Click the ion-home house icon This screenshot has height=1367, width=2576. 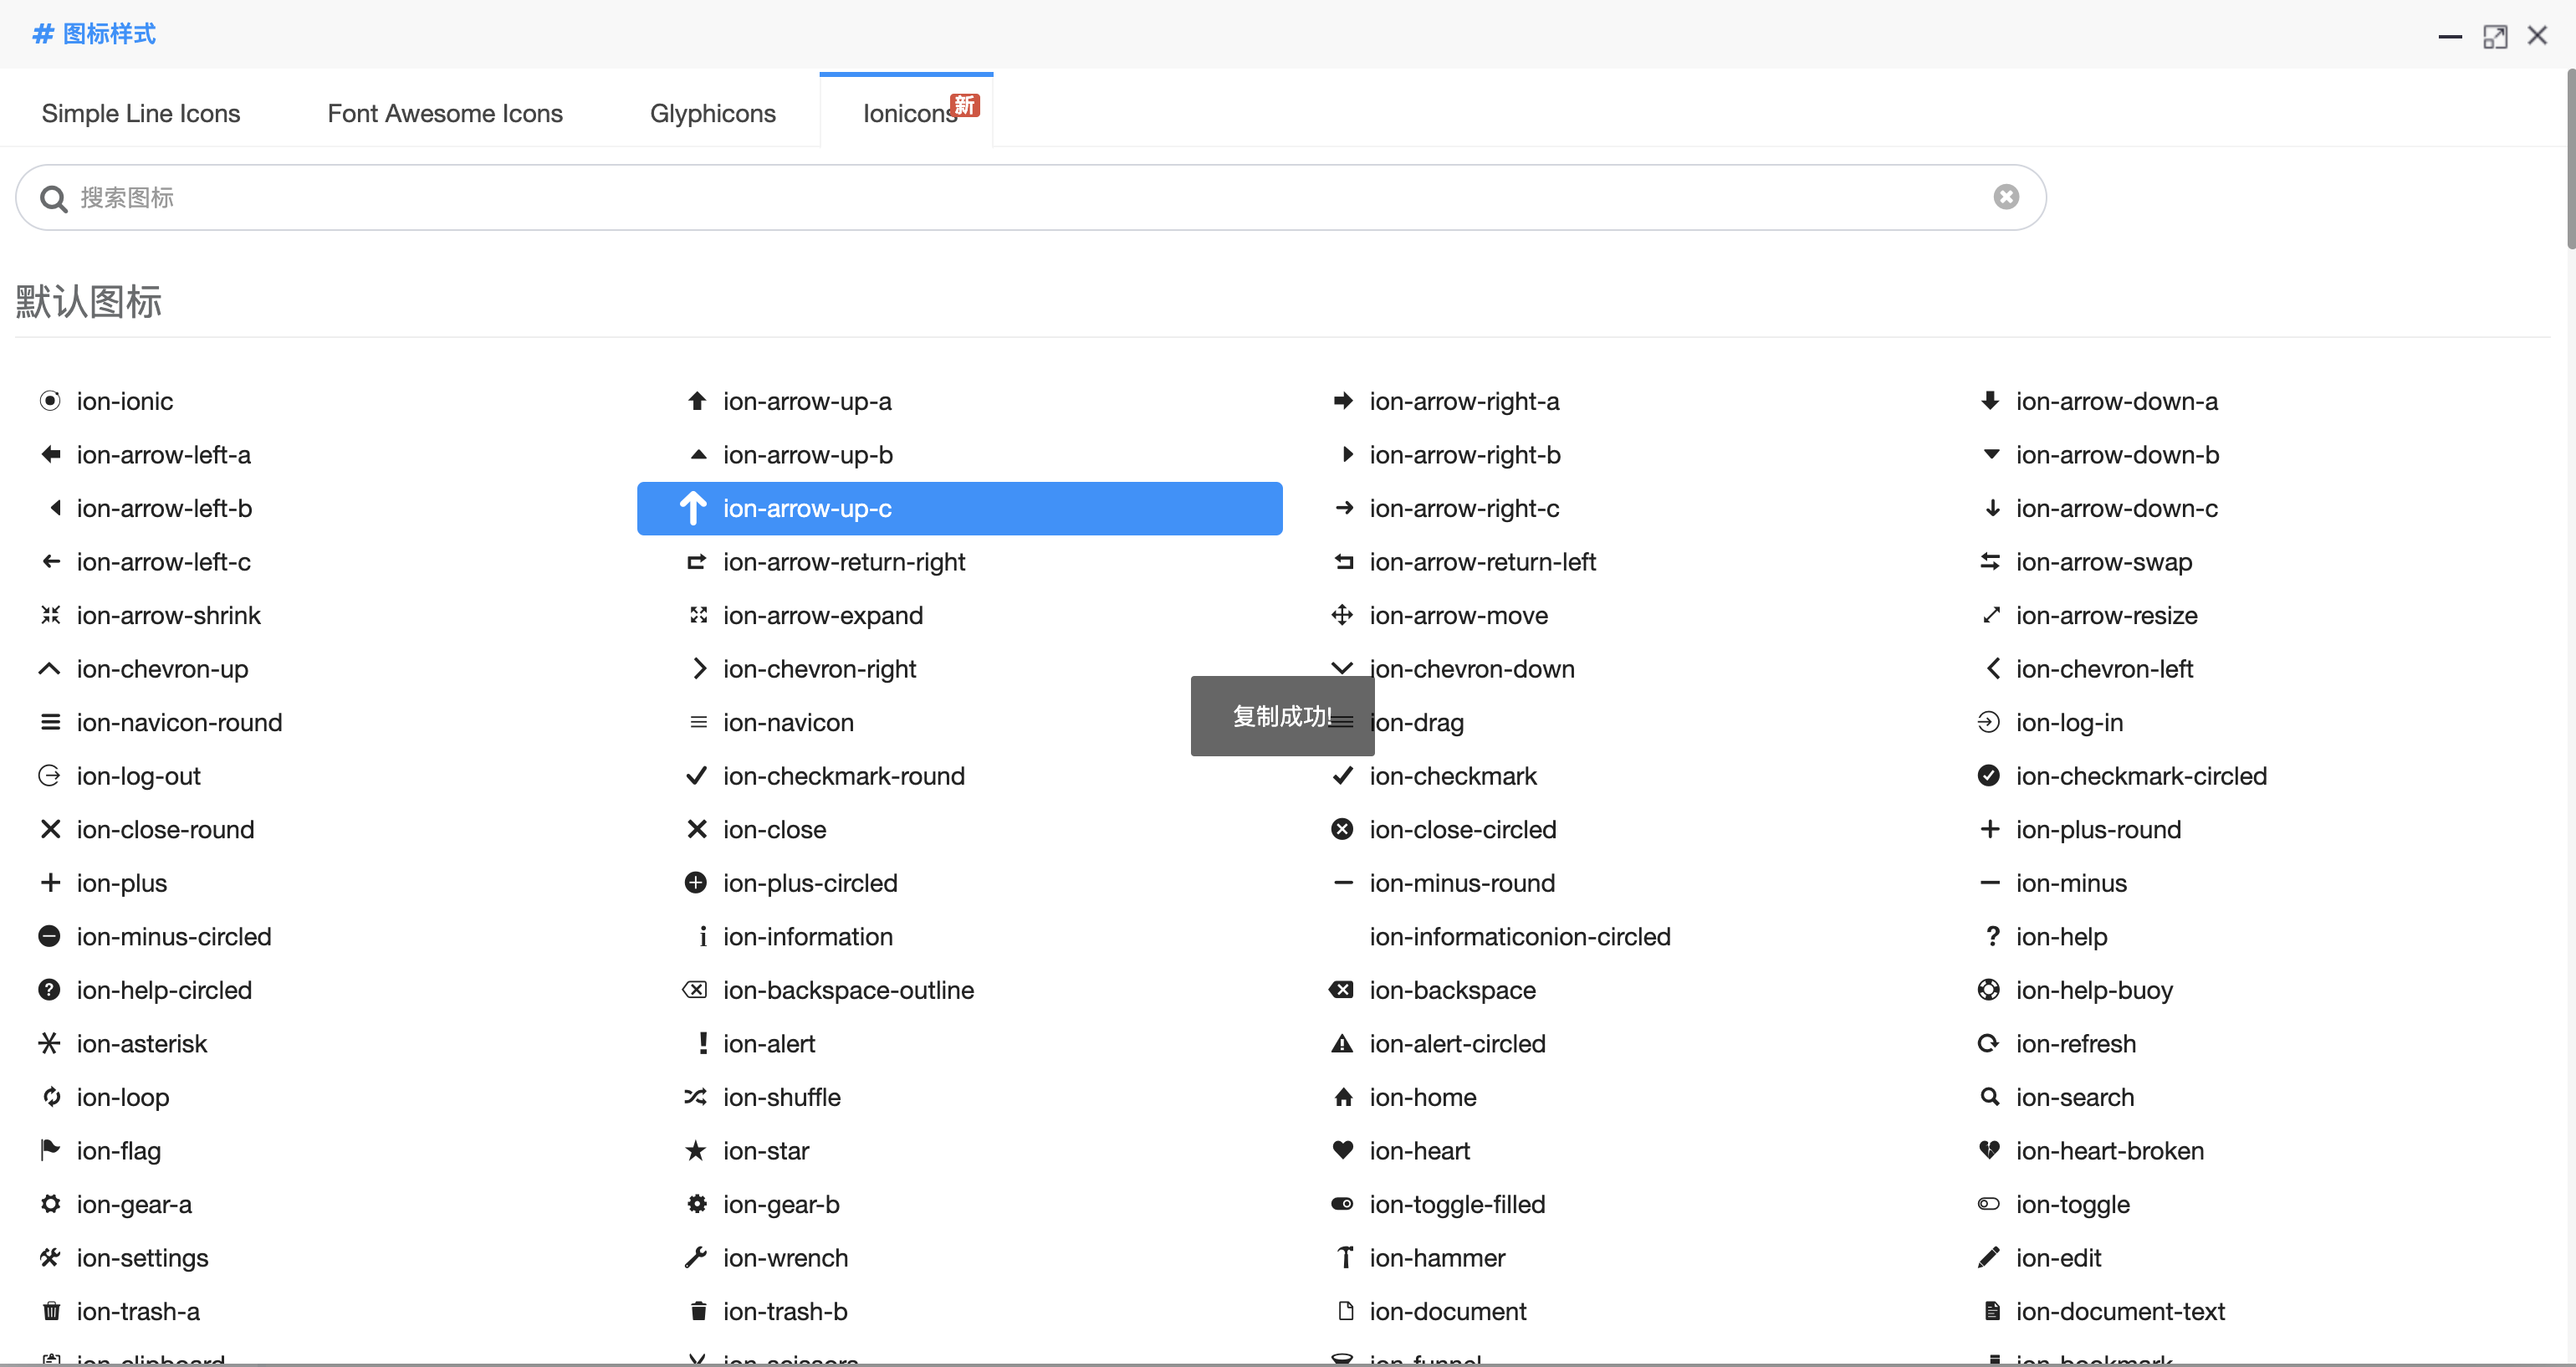[x=1343, y=1097]
